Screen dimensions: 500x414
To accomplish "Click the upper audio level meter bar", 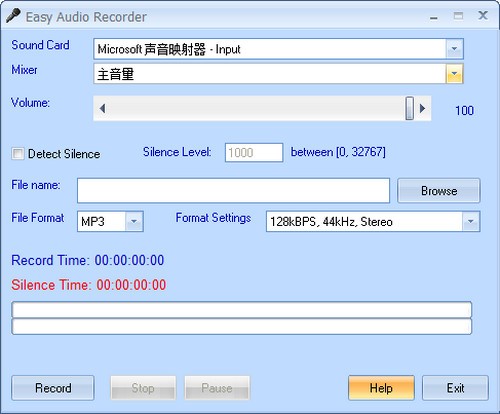I will (242, 310).
